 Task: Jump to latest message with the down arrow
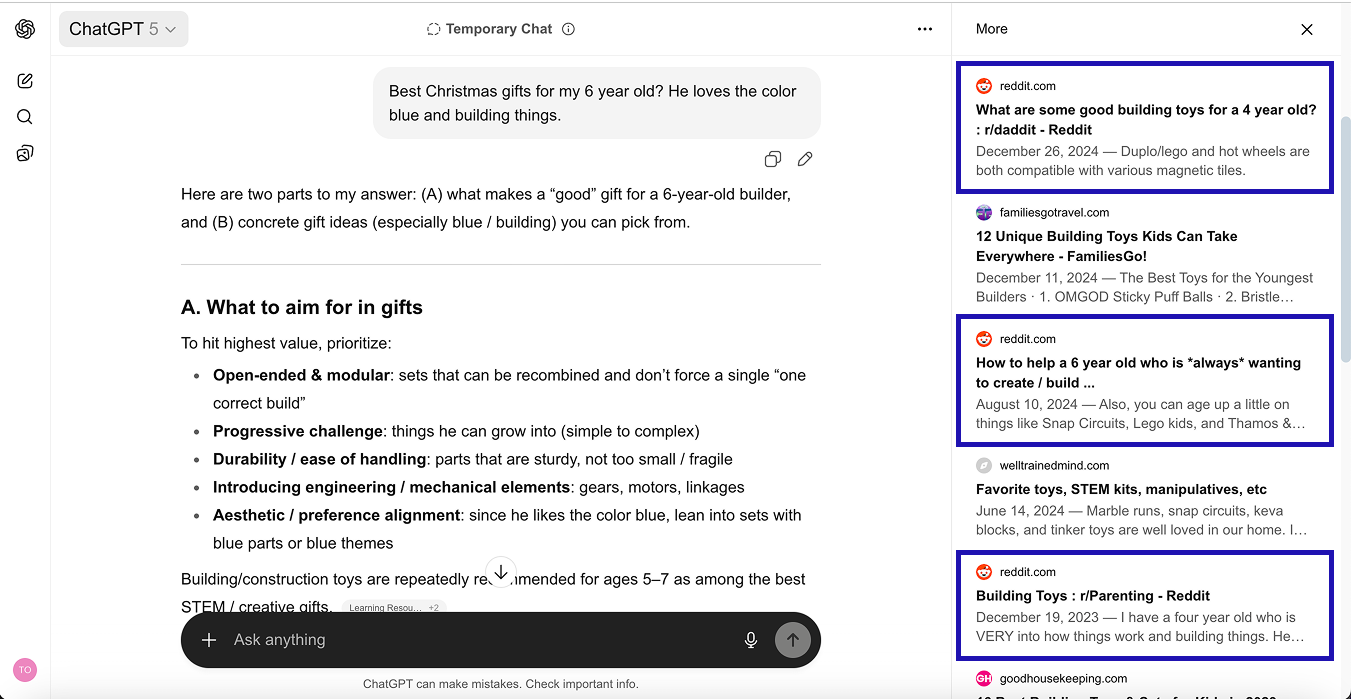(500, 571)
